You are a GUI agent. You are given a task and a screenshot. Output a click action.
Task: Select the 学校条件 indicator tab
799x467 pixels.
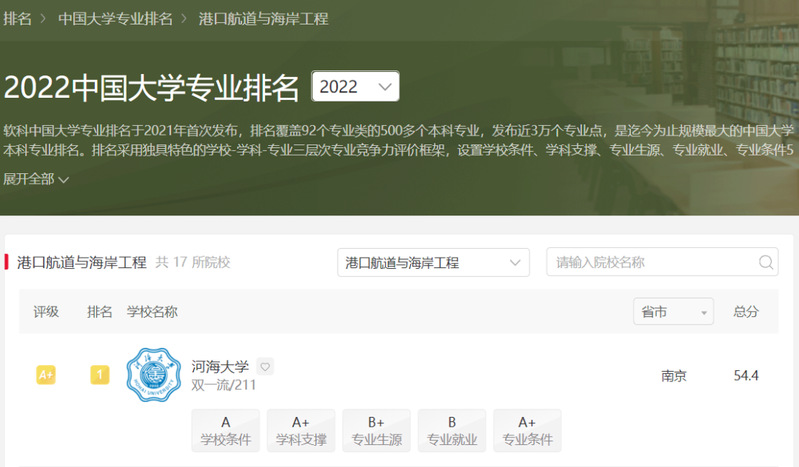(x=226, y=431)
